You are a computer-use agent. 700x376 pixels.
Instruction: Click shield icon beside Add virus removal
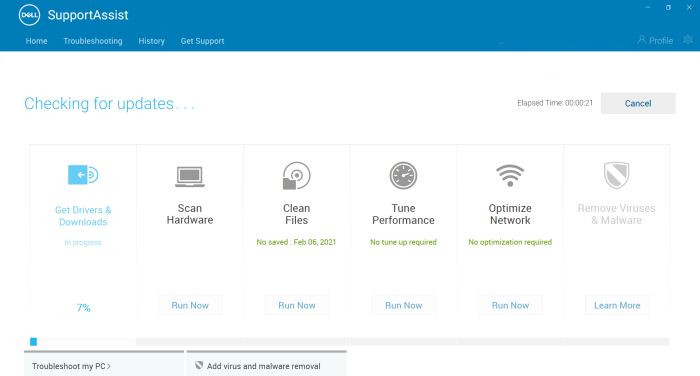point(199,365)
